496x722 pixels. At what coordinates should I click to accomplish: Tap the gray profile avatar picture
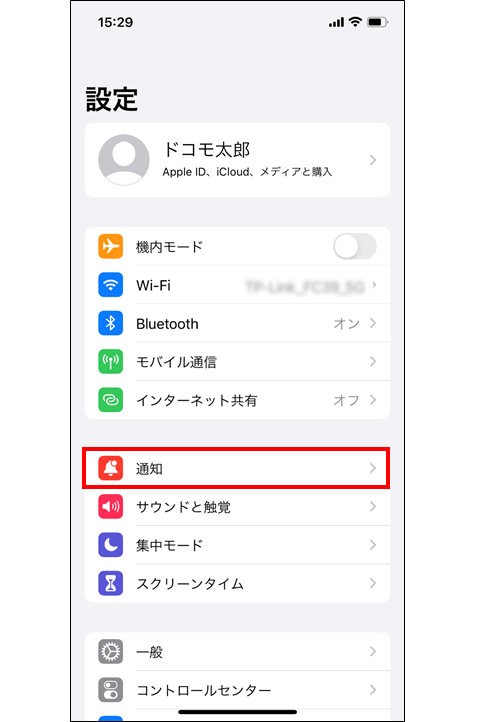coord(124,160)
